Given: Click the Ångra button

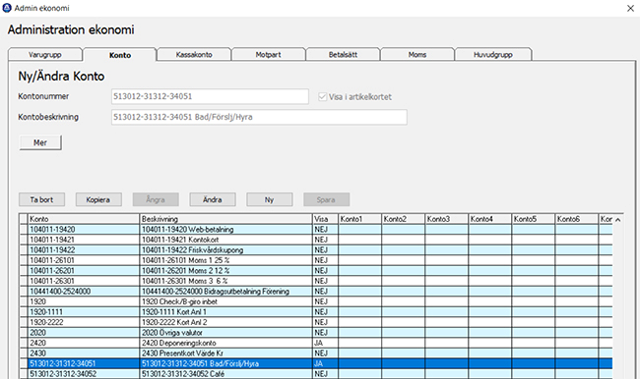Looking at the screenshot, I should (156, 199).
